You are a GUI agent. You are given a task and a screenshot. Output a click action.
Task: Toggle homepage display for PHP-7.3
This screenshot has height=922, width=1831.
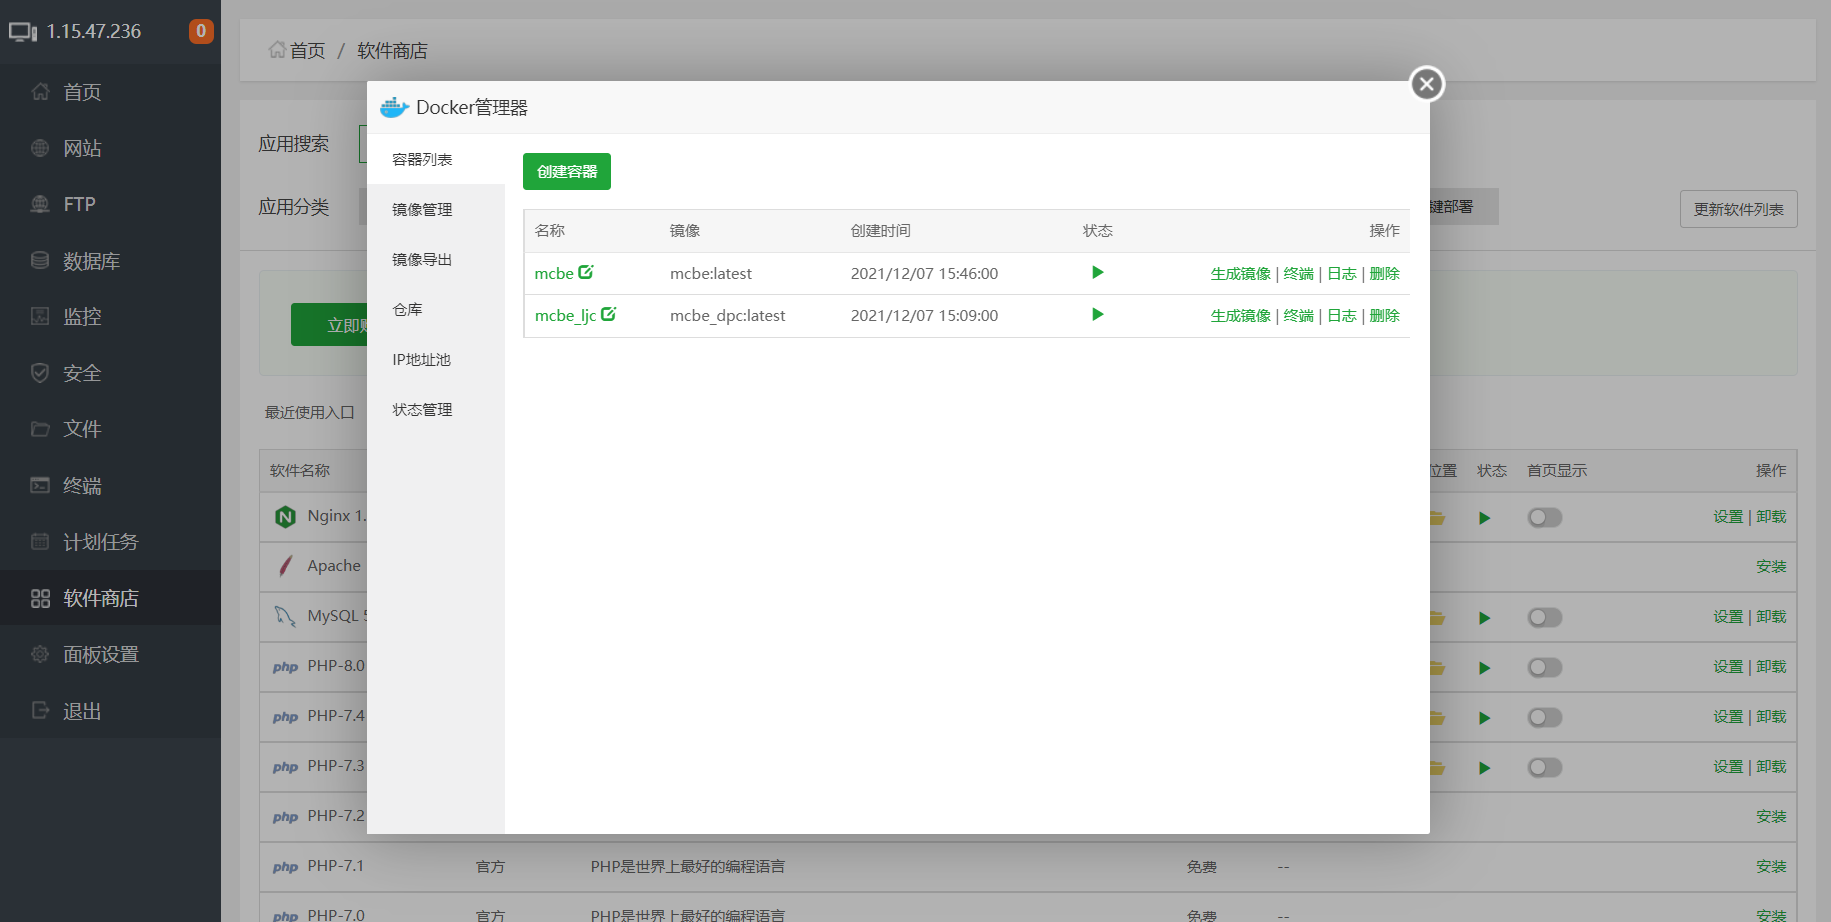1544,767
